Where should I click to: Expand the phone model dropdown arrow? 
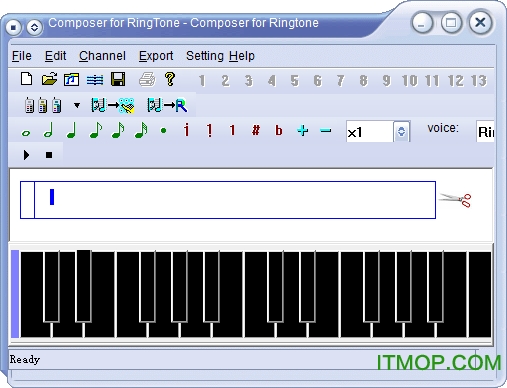point(77,105)
